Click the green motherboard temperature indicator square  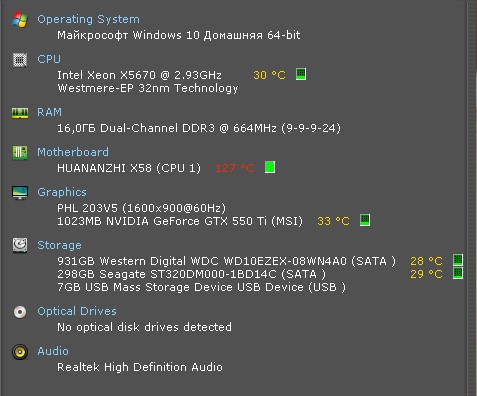[x=270, y=167]
